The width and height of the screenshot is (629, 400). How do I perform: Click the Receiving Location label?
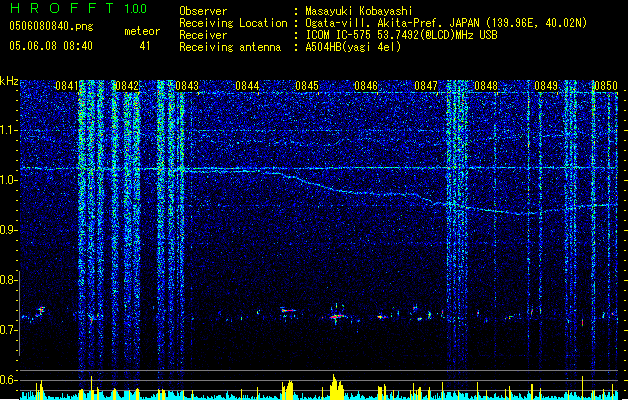(233, 23)
